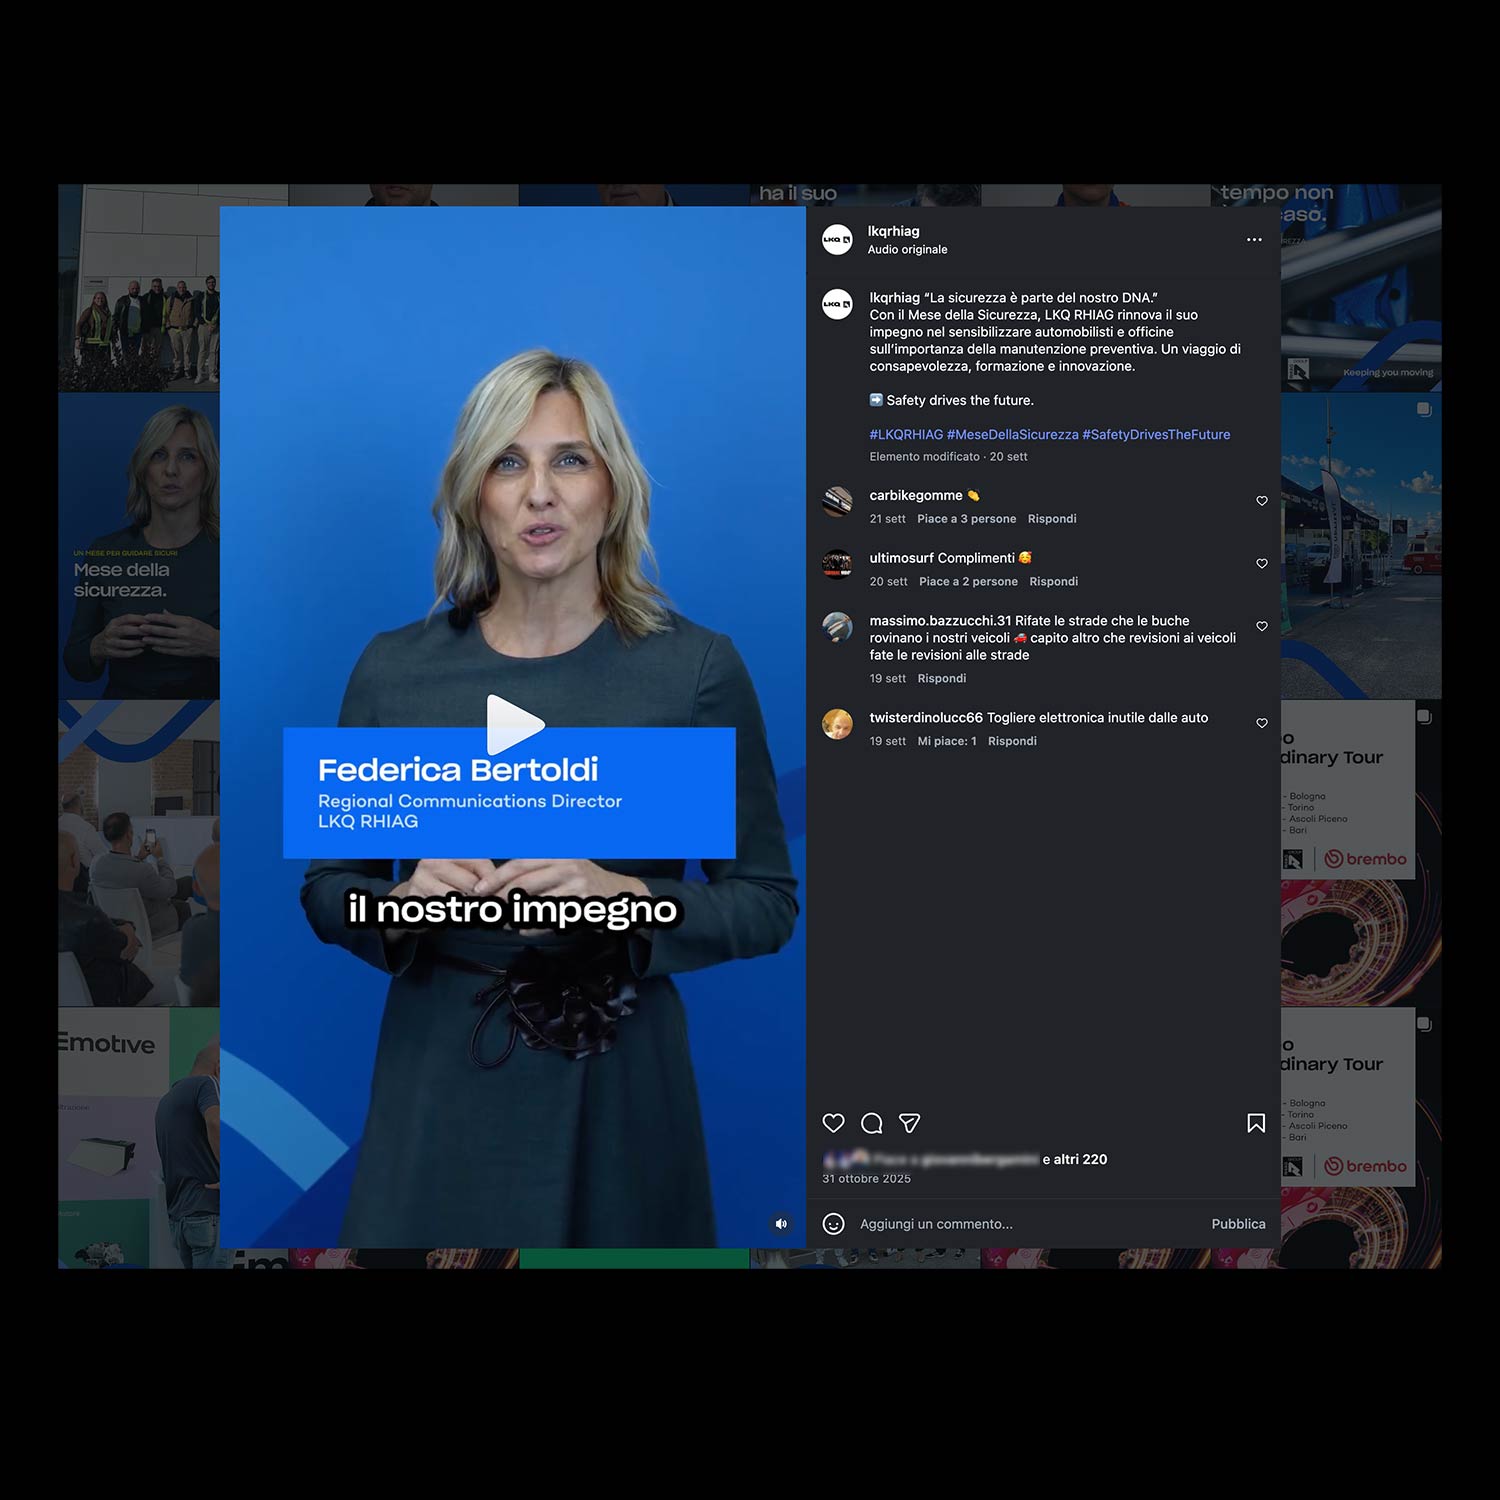Open the #MeseDellaSicurezza hashtag
This screenshot has width=1500, height=1500.
[1013, 435]
